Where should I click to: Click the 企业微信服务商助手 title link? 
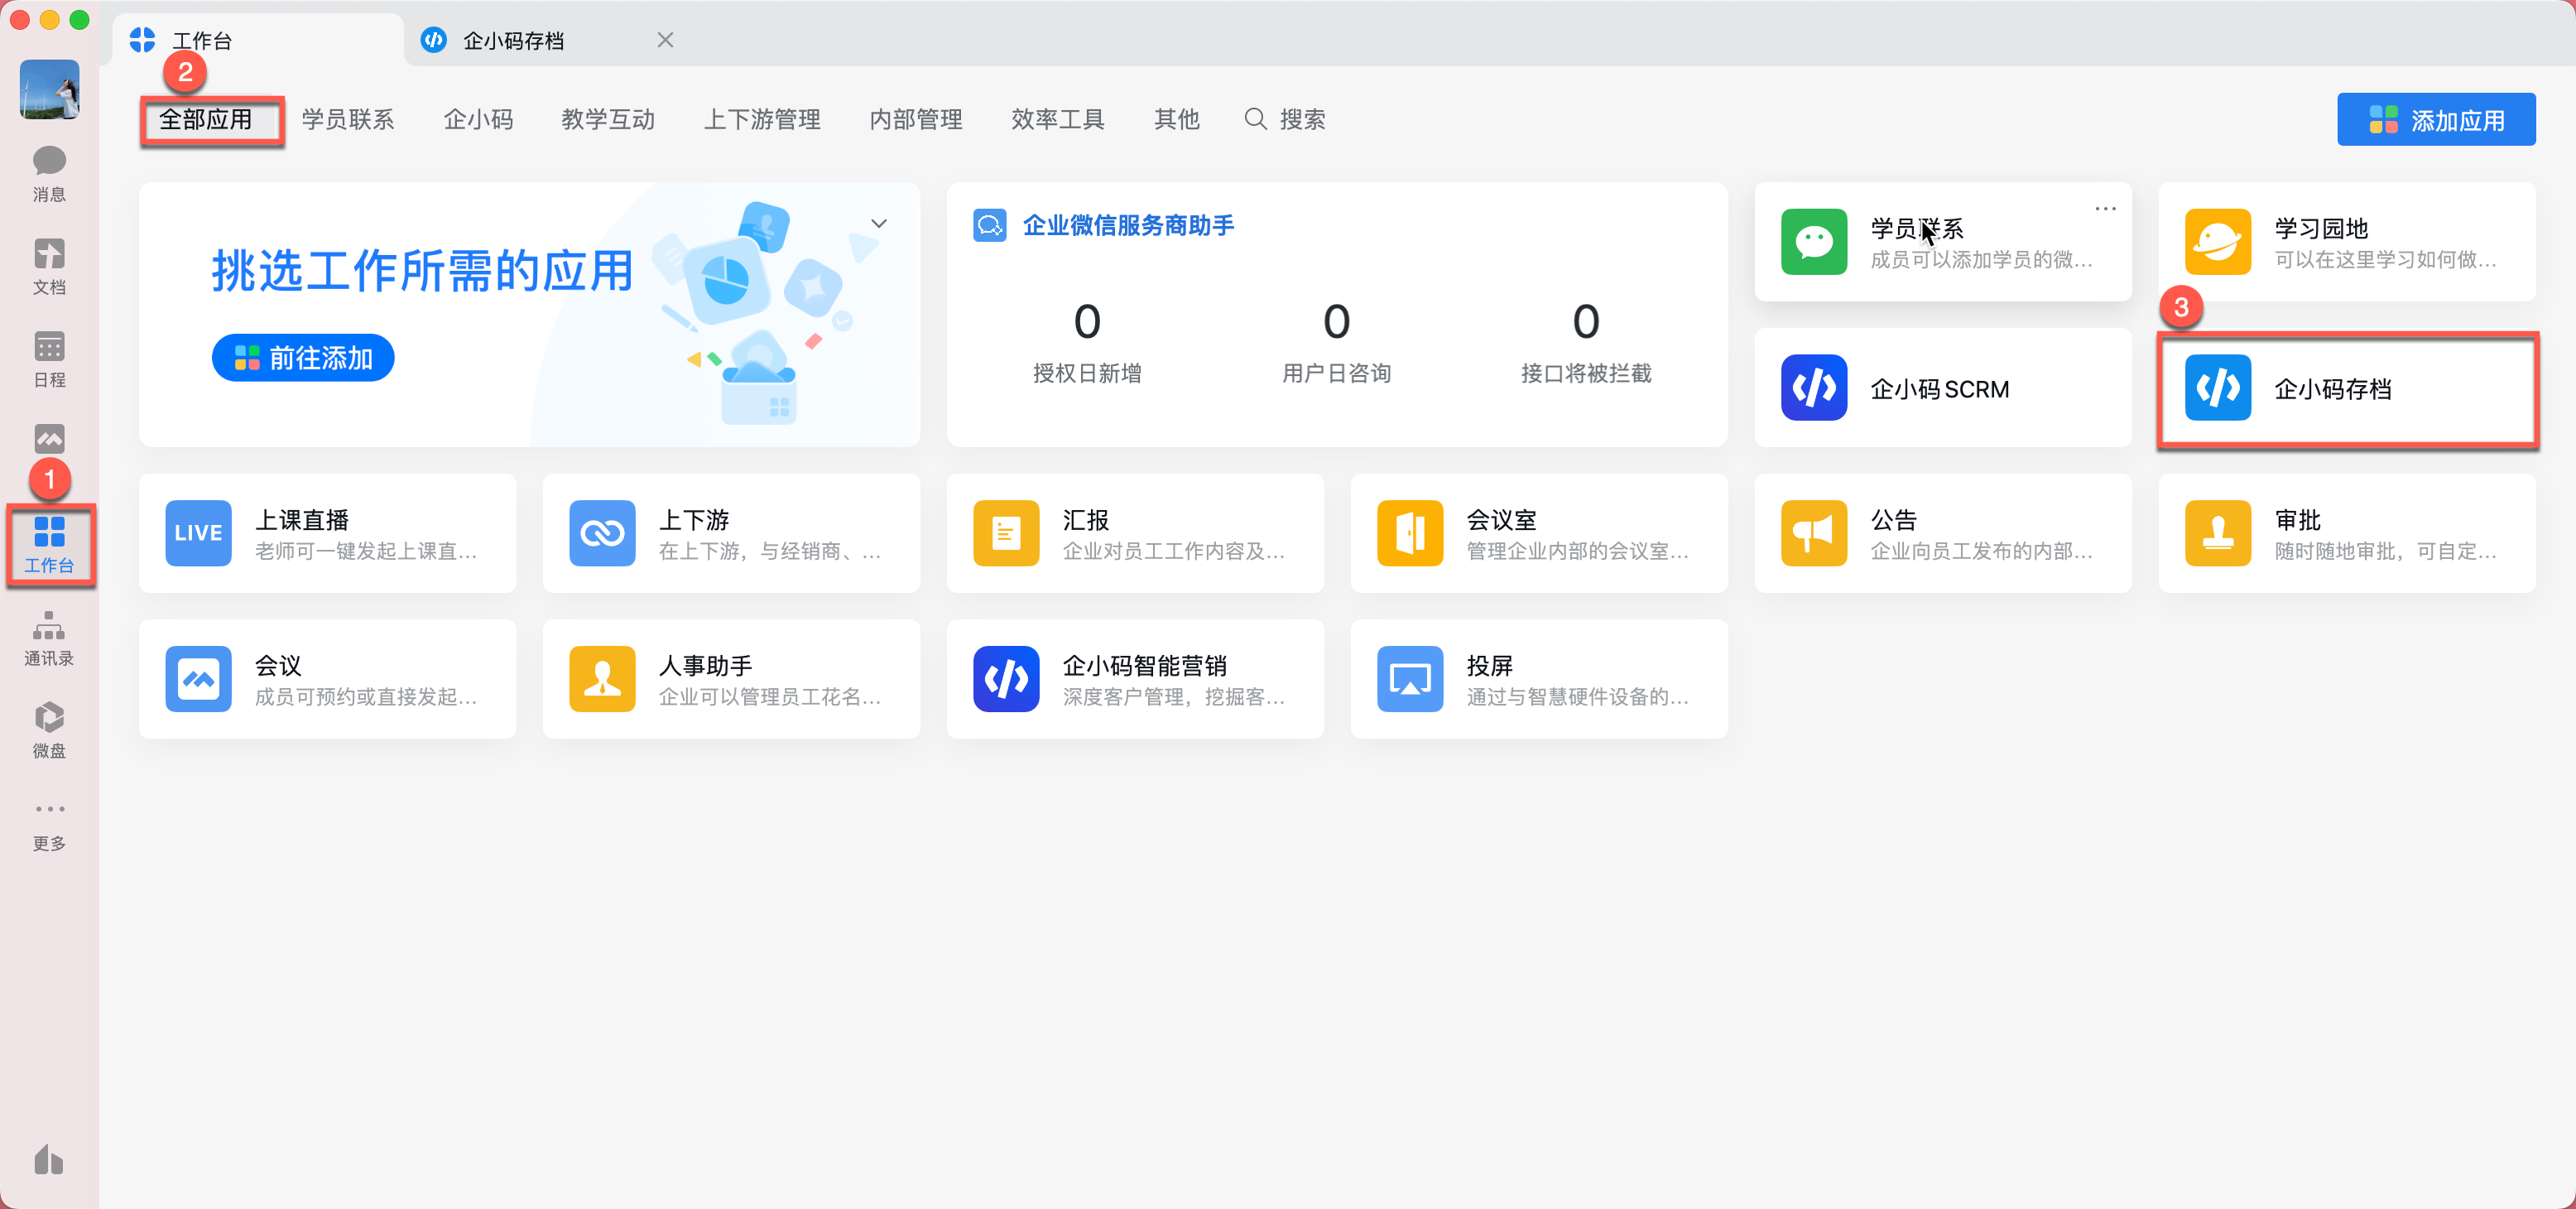point(1128,226)
